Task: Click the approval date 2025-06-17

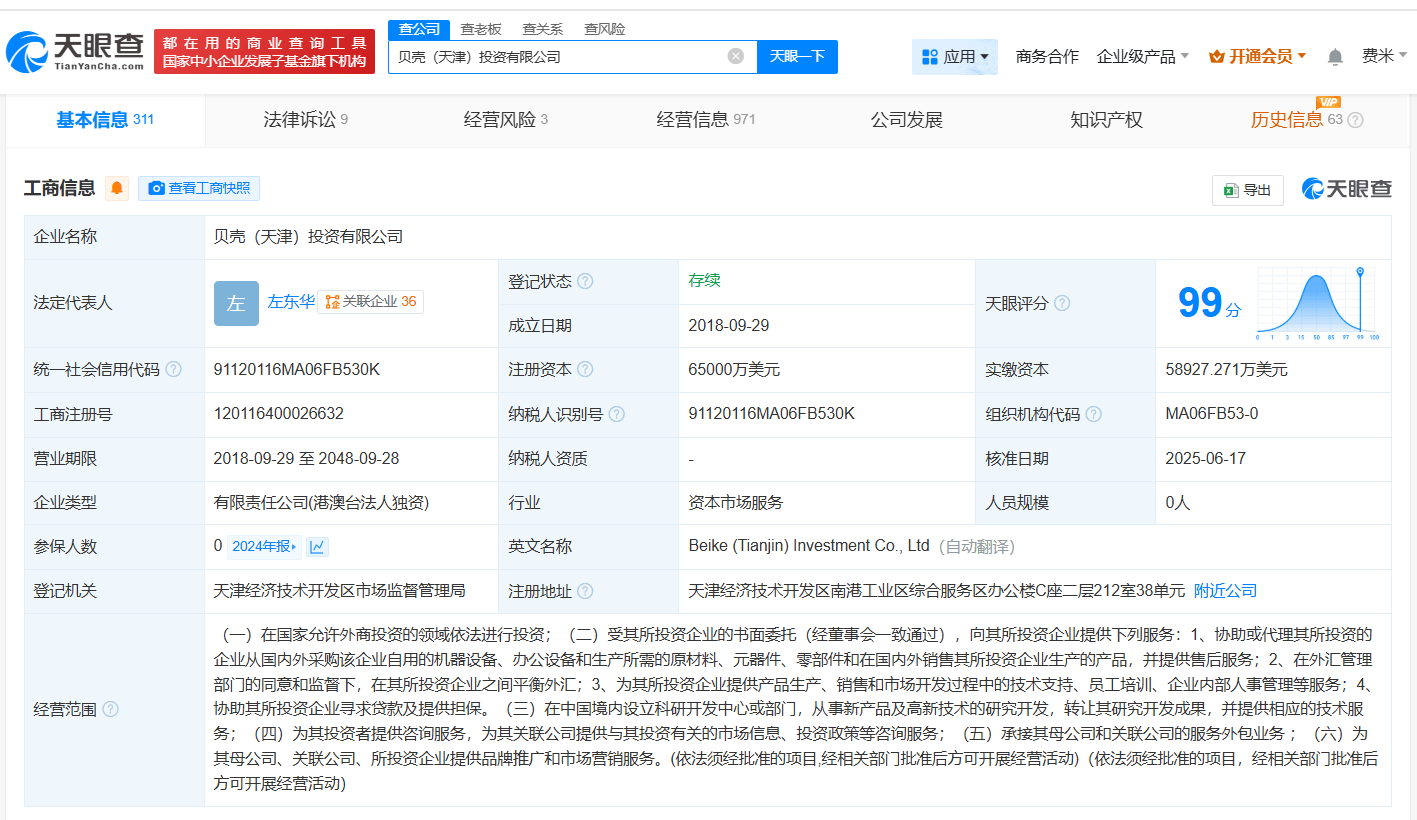Action: pos(1206,458)
